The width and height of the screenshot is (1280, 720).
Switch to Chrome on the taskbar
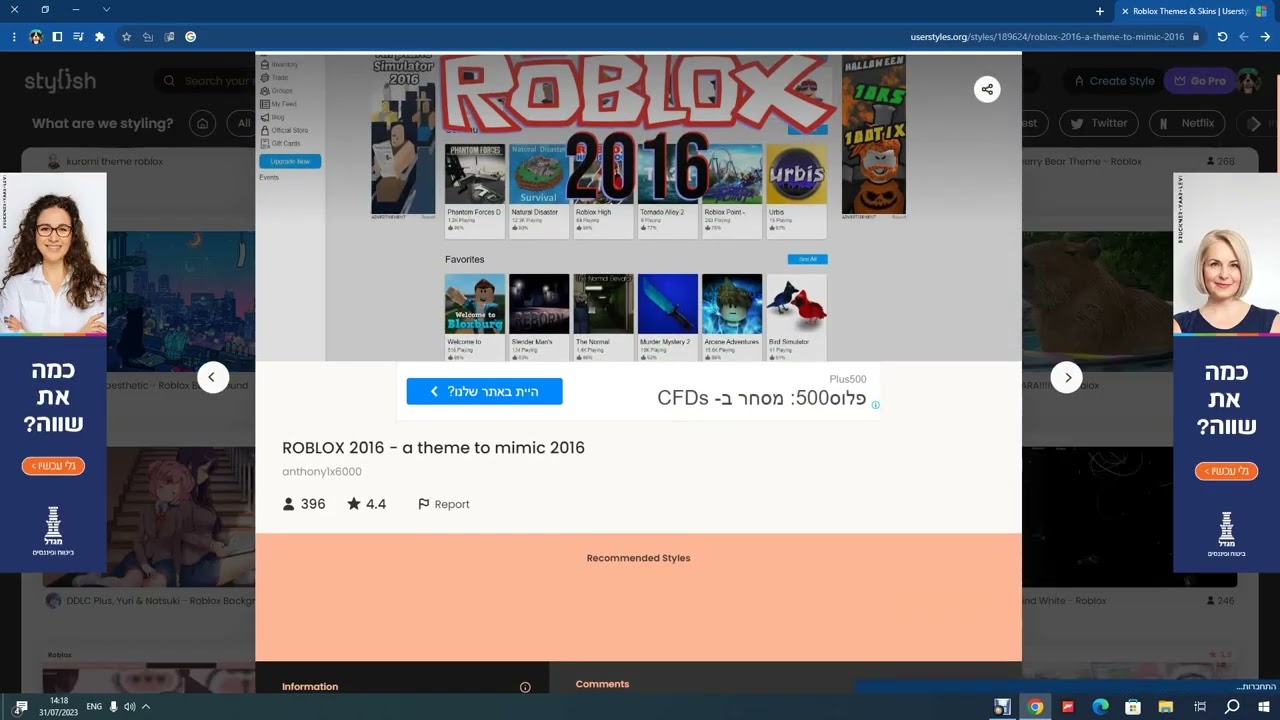[1036, 707]
